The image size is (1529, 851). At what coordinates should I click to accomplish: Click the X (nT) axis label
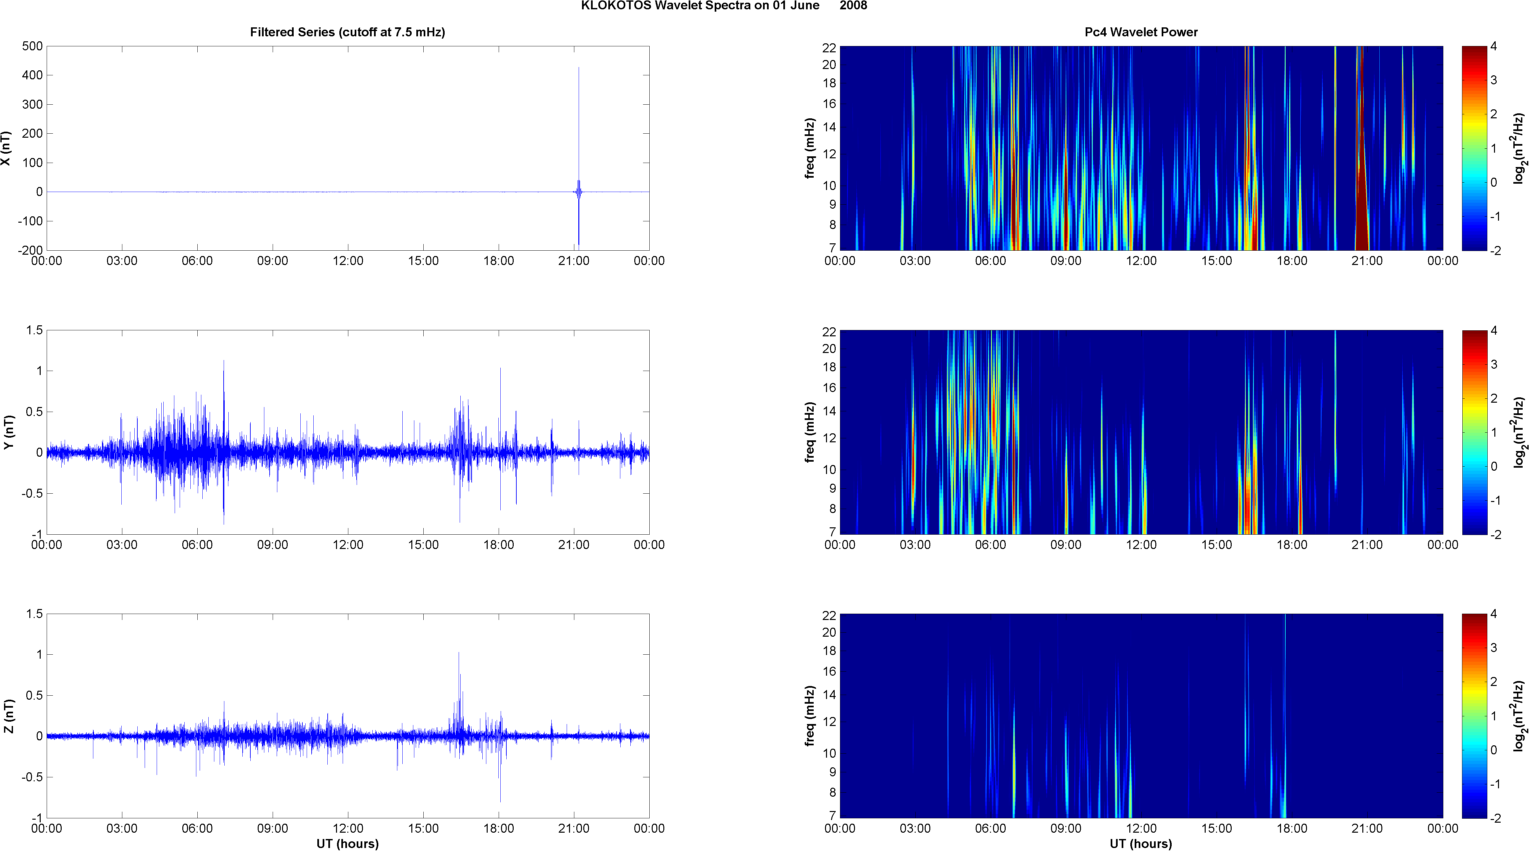point(8,148)
